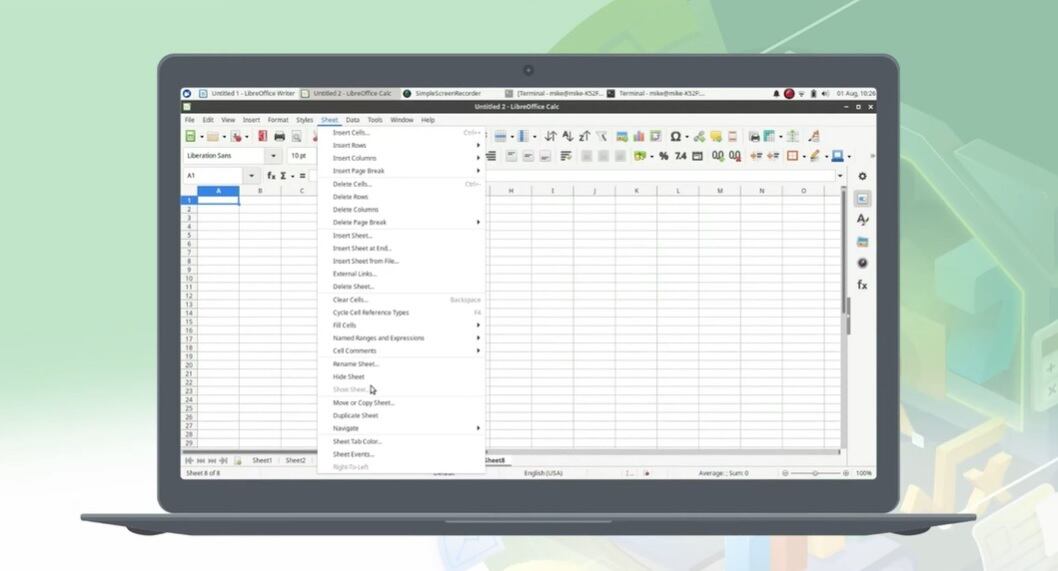Screen dimensions: 1058x571
Task: Click the Print icon in toolbar
Action: (x=279, y=136)
